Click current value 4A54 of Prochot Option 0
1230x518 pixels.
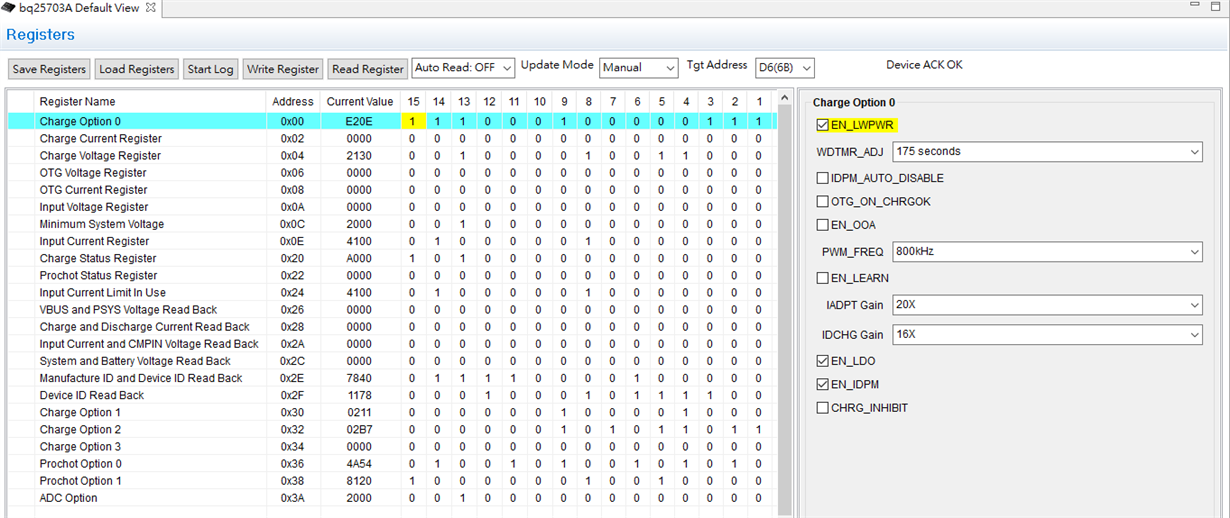click(x=360, y=463)
